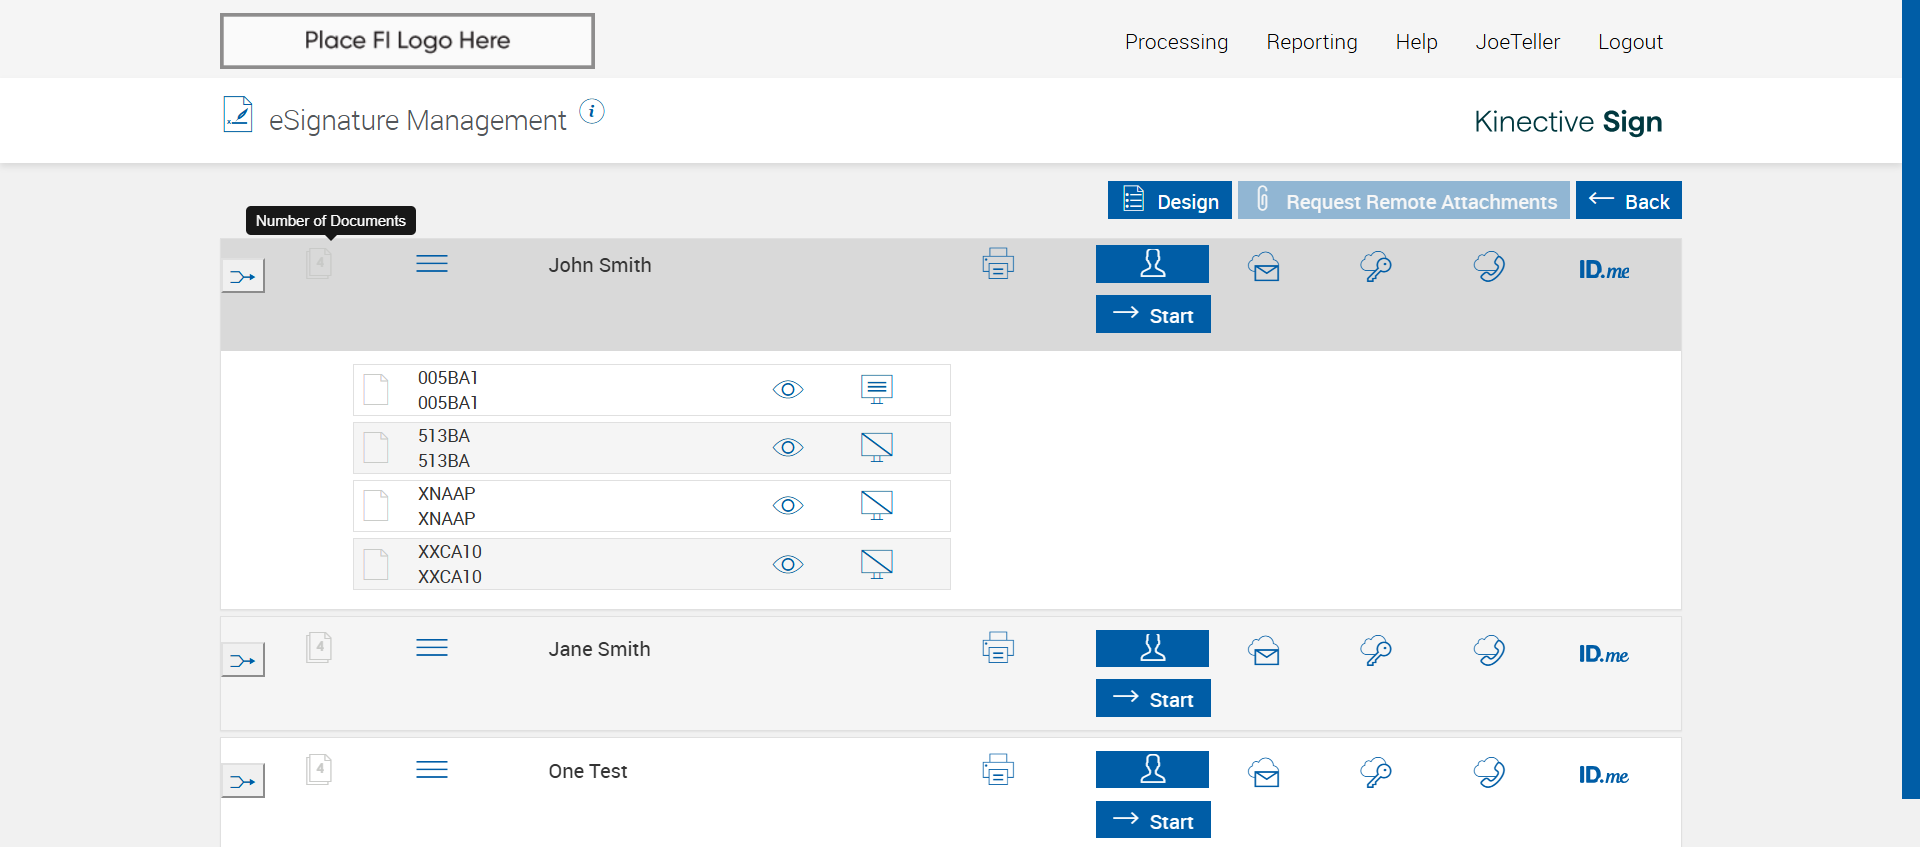1920x847 pixels.
Task: Click the info icon beside eSignature Management
Action: pyautogui.click(x=592, y=112)
